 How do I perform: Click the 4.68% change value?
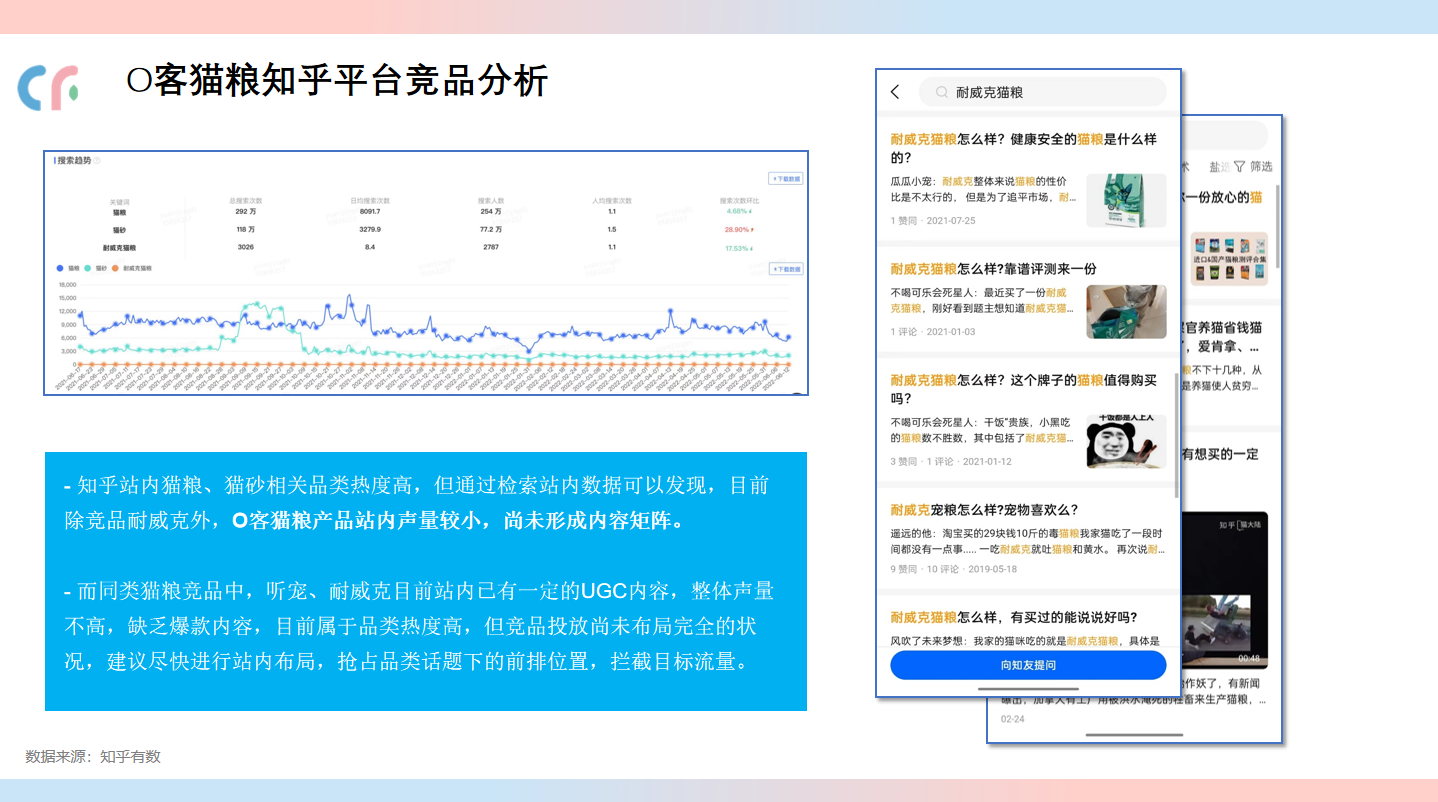738,212
